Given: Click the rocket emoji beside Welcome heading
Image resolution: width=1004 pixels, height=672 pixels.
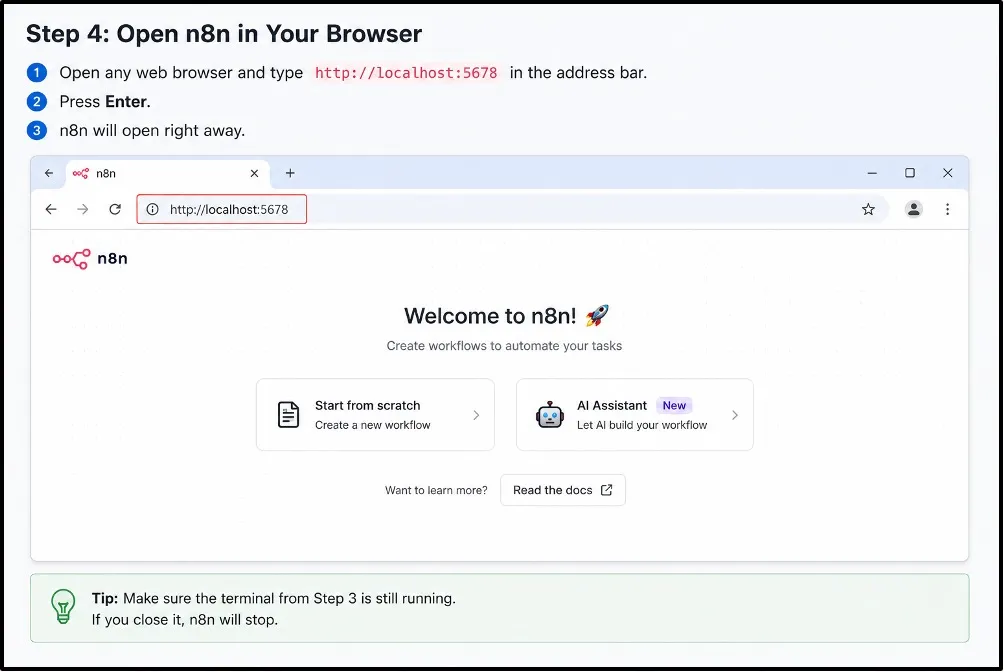Looking at the screenshot, I should (597, 315).
